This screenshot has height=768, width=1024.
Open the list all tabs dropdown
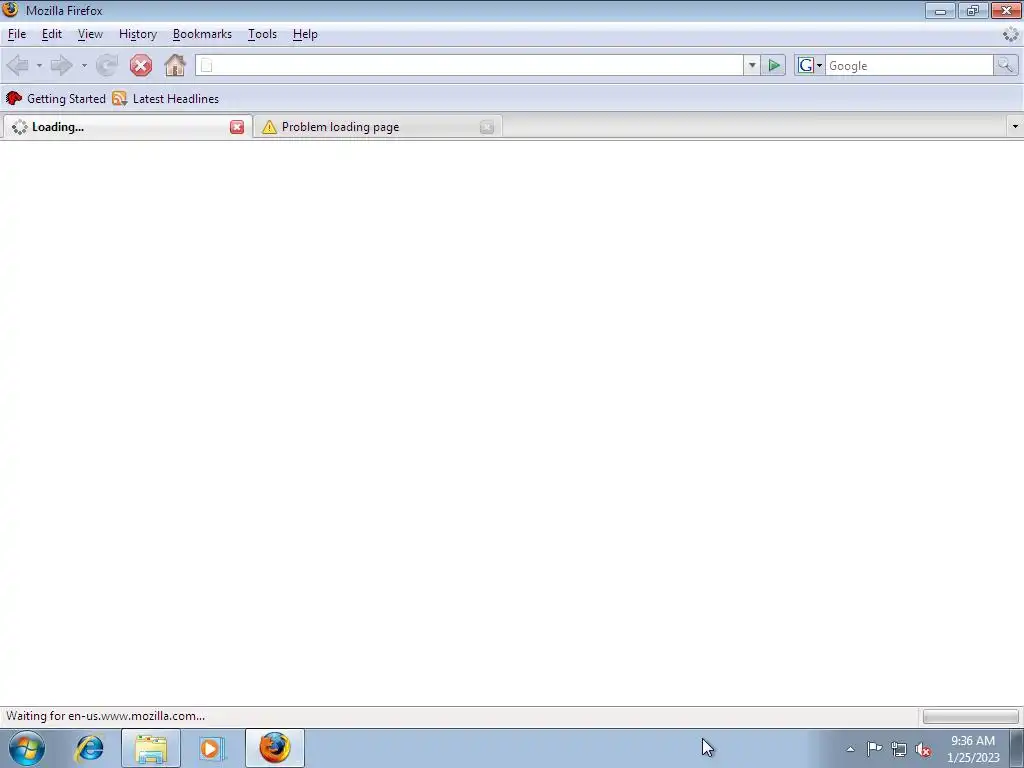click(x=1014, y=127)
